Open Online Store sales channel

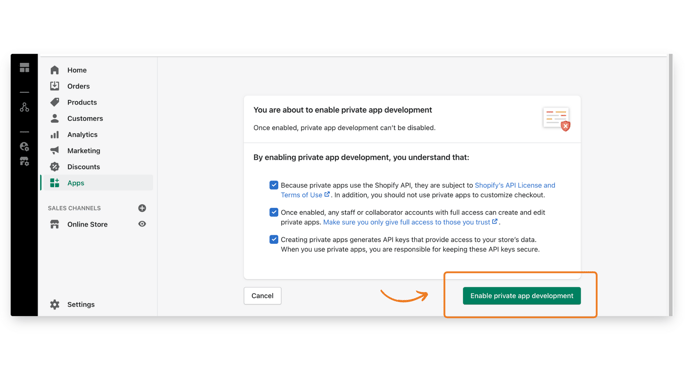[87, 225]
